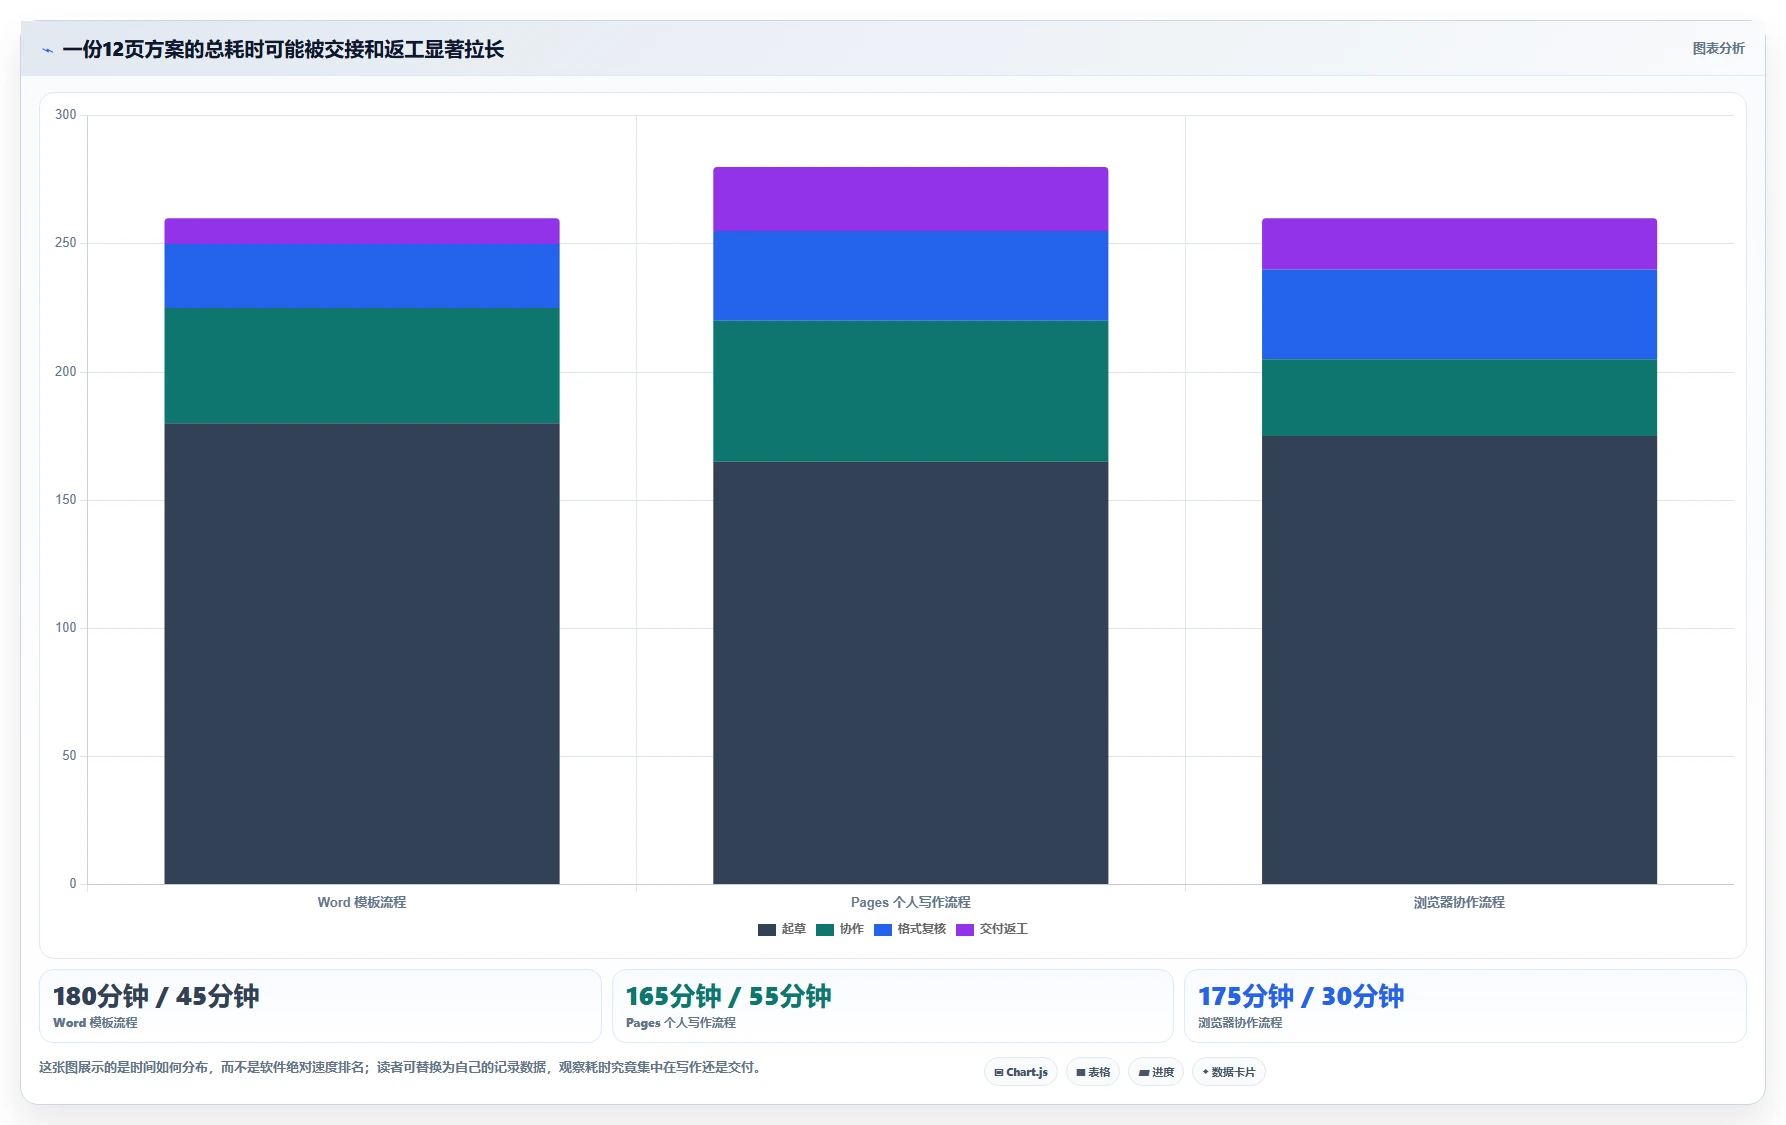The image size is (1786, 1125).
Task: Click the Pages bar's green 协作 segment
Action: [x=911, y=391]
